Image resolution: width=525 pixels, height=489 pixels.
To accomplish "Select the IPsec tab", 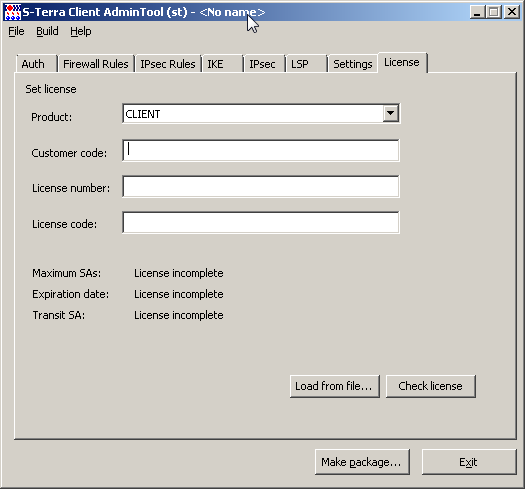I will 264,64.
